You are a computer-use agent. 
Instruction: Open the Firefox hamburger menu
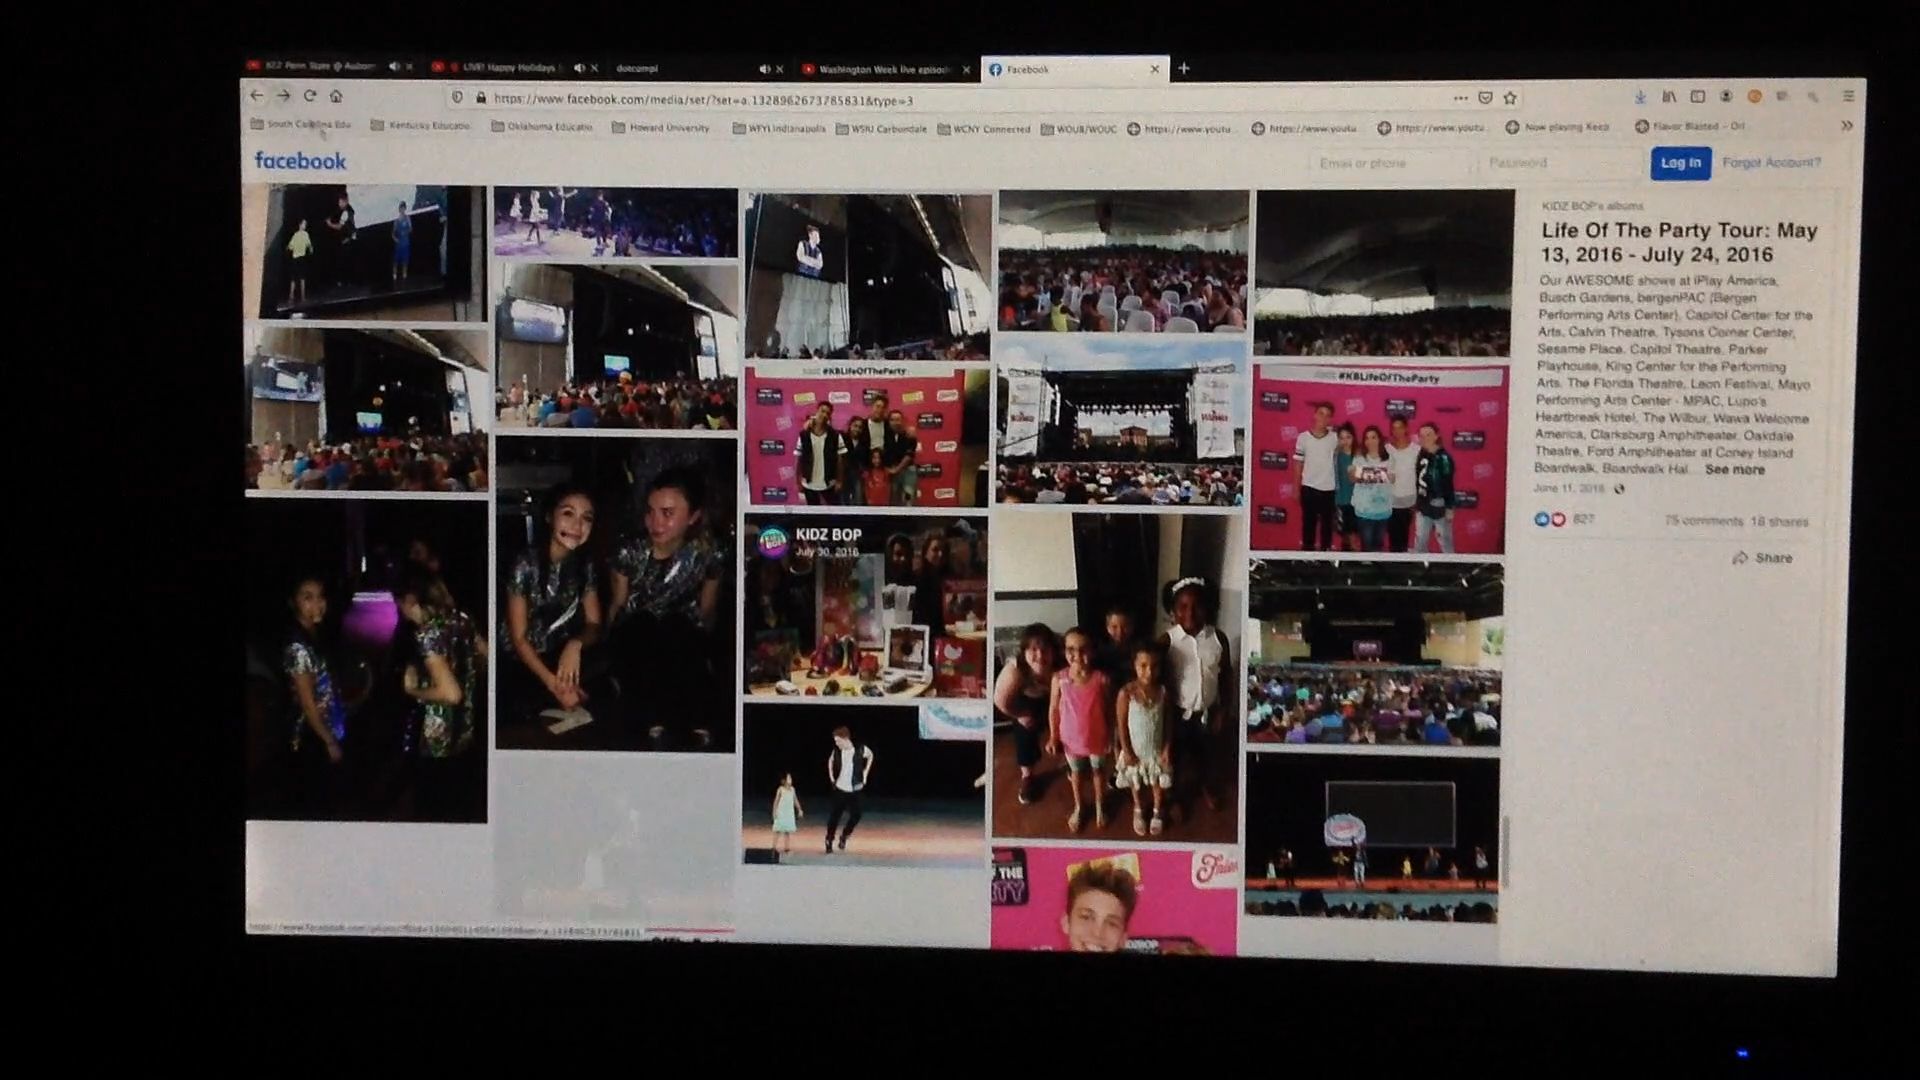[1848, 96]
